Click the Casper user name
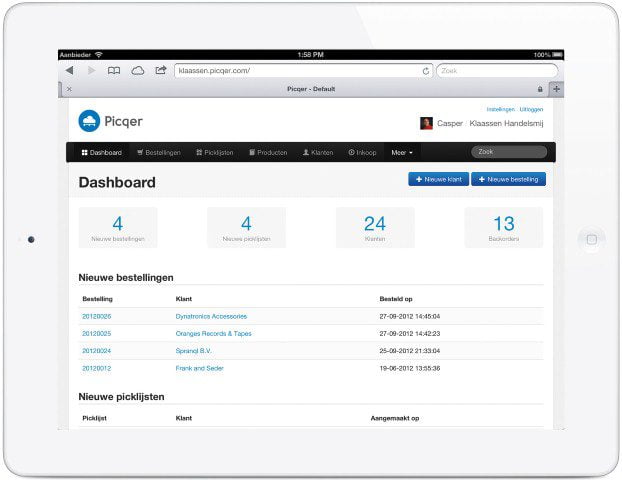Viewport: 622px width, 480px height. (450, 123)
